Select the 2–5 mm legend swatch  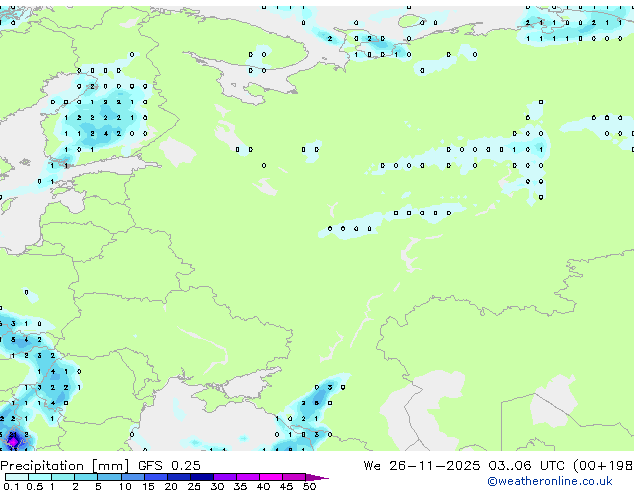(x=86, y=477)
